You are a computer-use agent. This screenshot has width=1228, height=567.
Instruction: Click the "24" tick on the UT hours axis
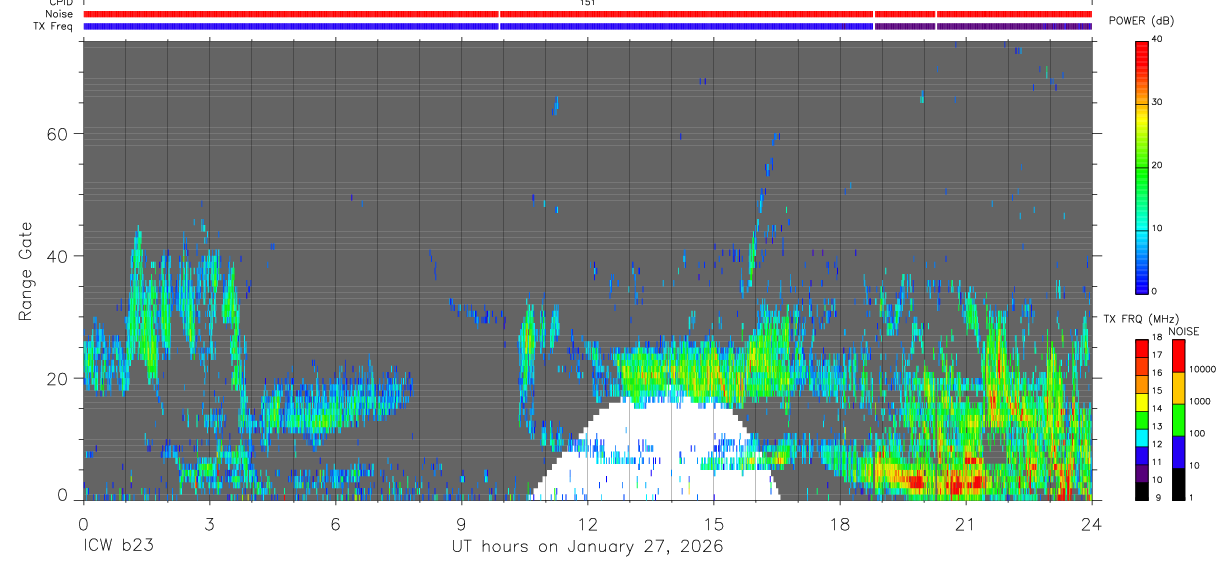pos(1092,523)
